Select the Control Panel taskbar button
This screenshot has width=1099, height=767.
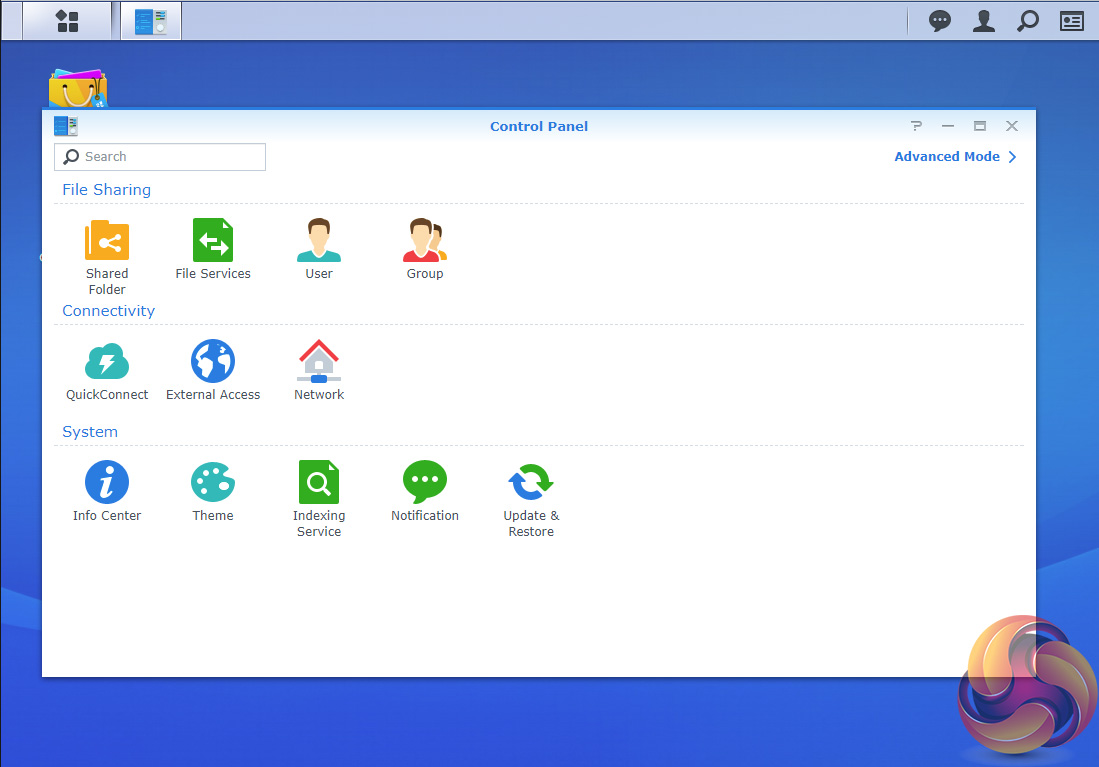pos(151,21)
